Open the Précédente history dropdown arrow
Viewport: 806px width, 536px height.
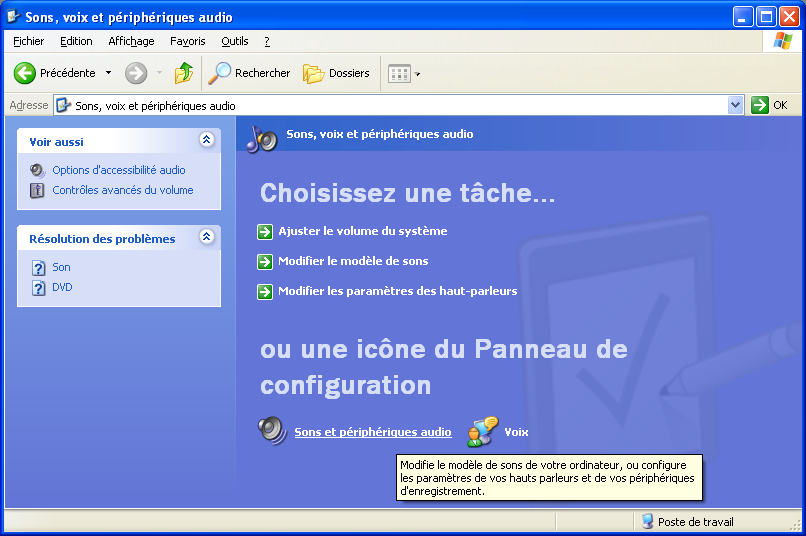108,73
